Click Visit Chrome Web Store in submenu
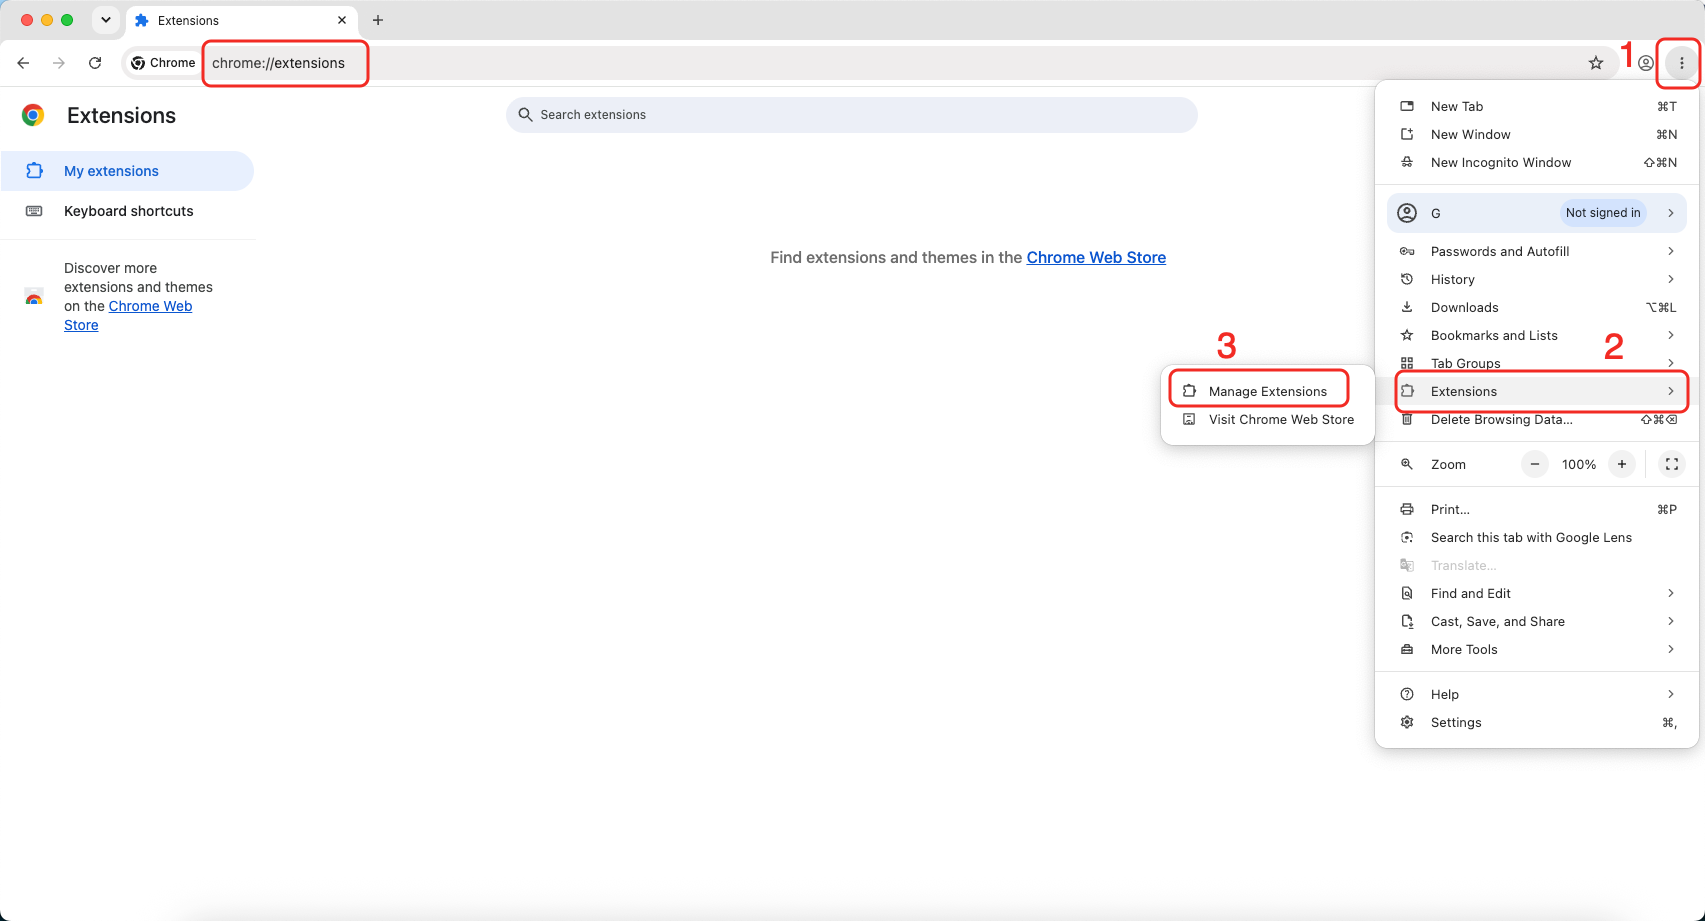Viewport: 1705px width, 921px height. point(1268,419)
